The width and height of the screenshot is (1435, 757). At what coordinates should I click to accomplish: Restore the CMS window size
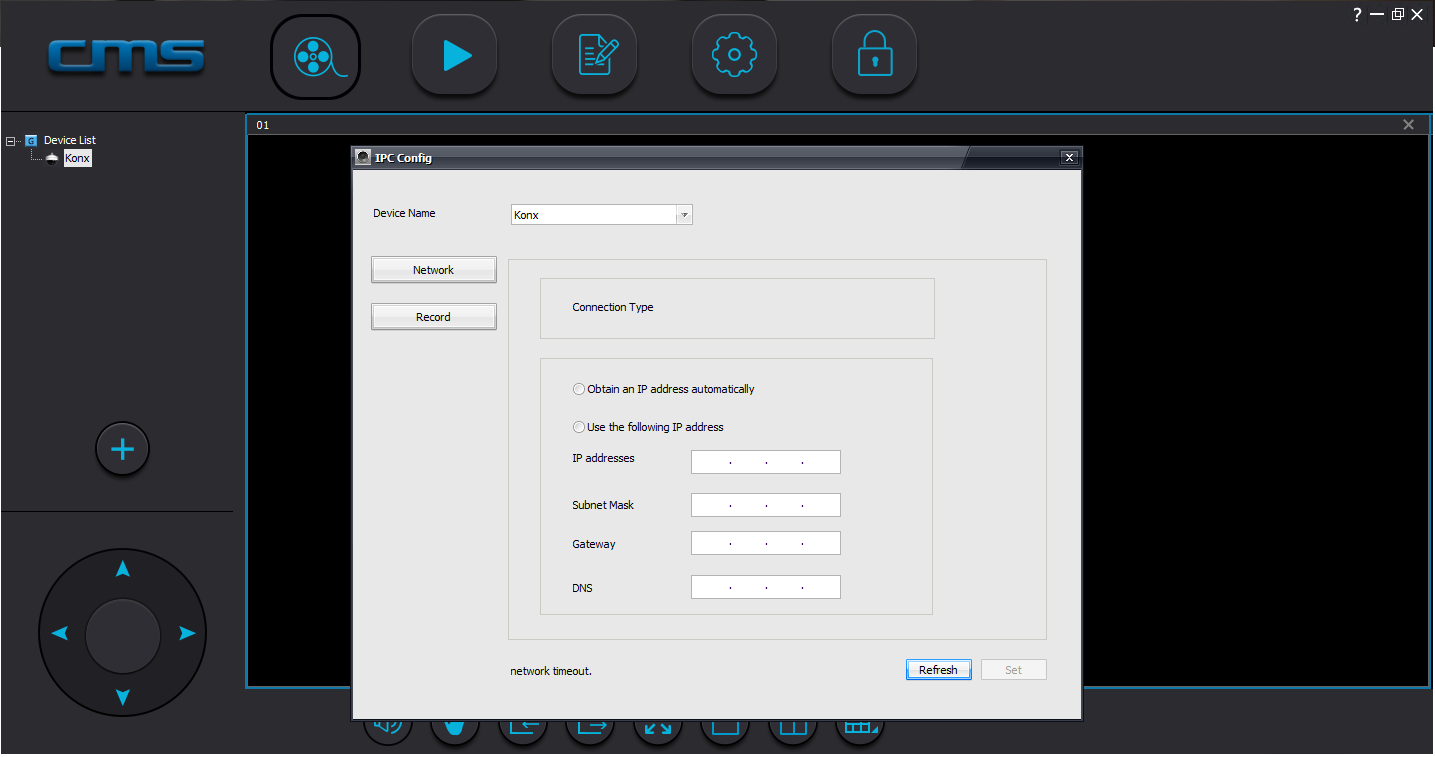pyautogui.click(x=1398, y=14)
